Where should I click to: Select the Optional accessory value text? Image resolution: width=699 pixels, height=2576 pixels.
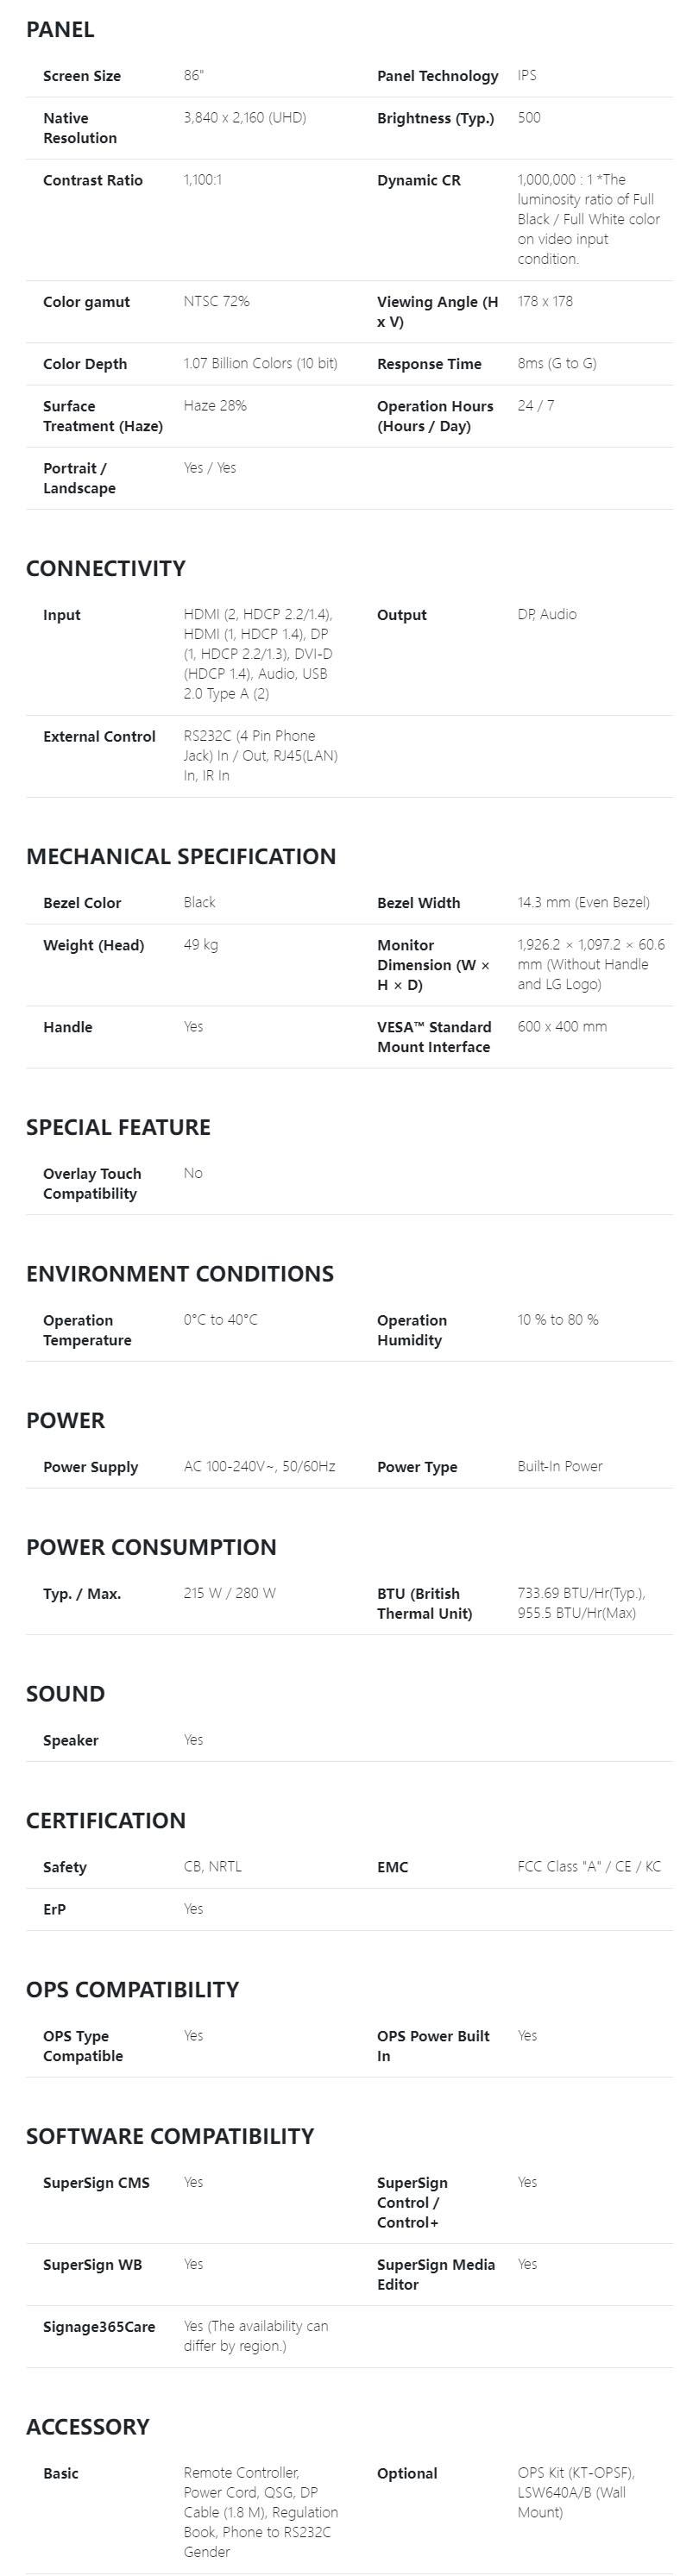click(x=576, y=2493)
